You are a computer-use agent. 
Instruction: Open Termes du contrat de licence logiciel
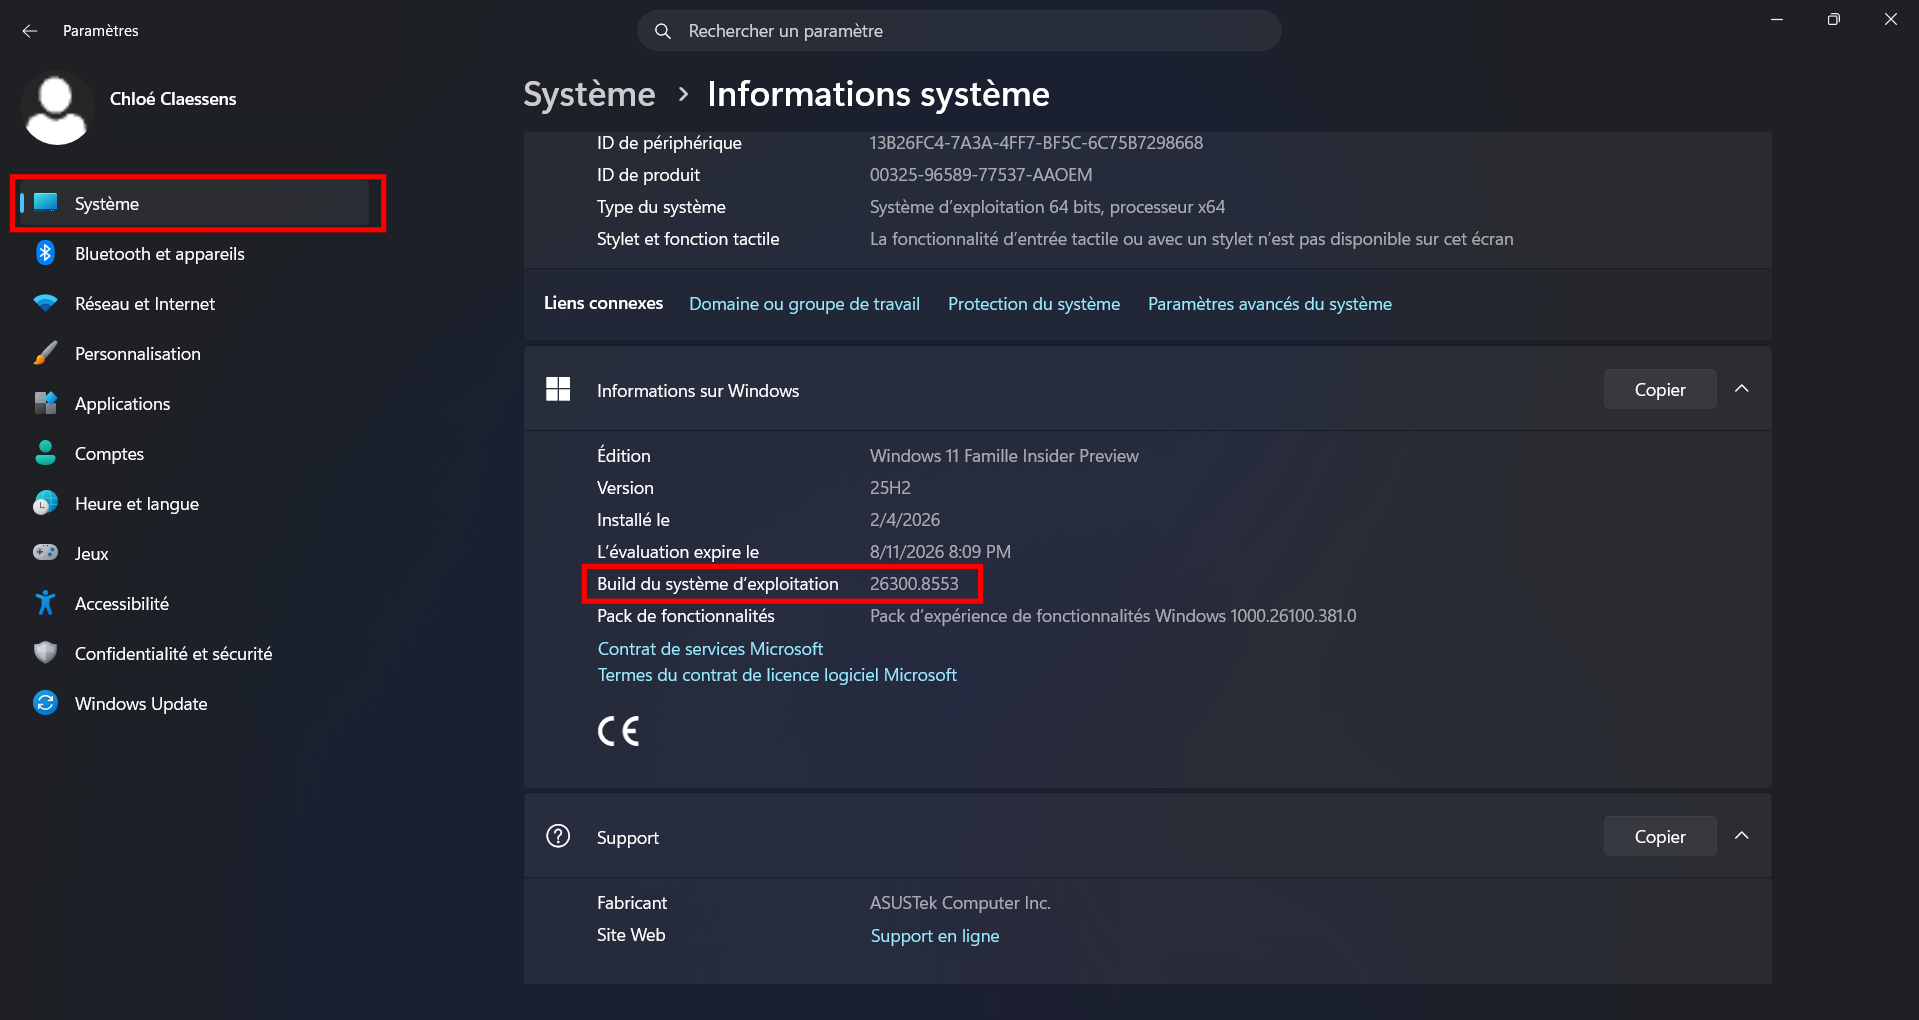coord(777,675)
